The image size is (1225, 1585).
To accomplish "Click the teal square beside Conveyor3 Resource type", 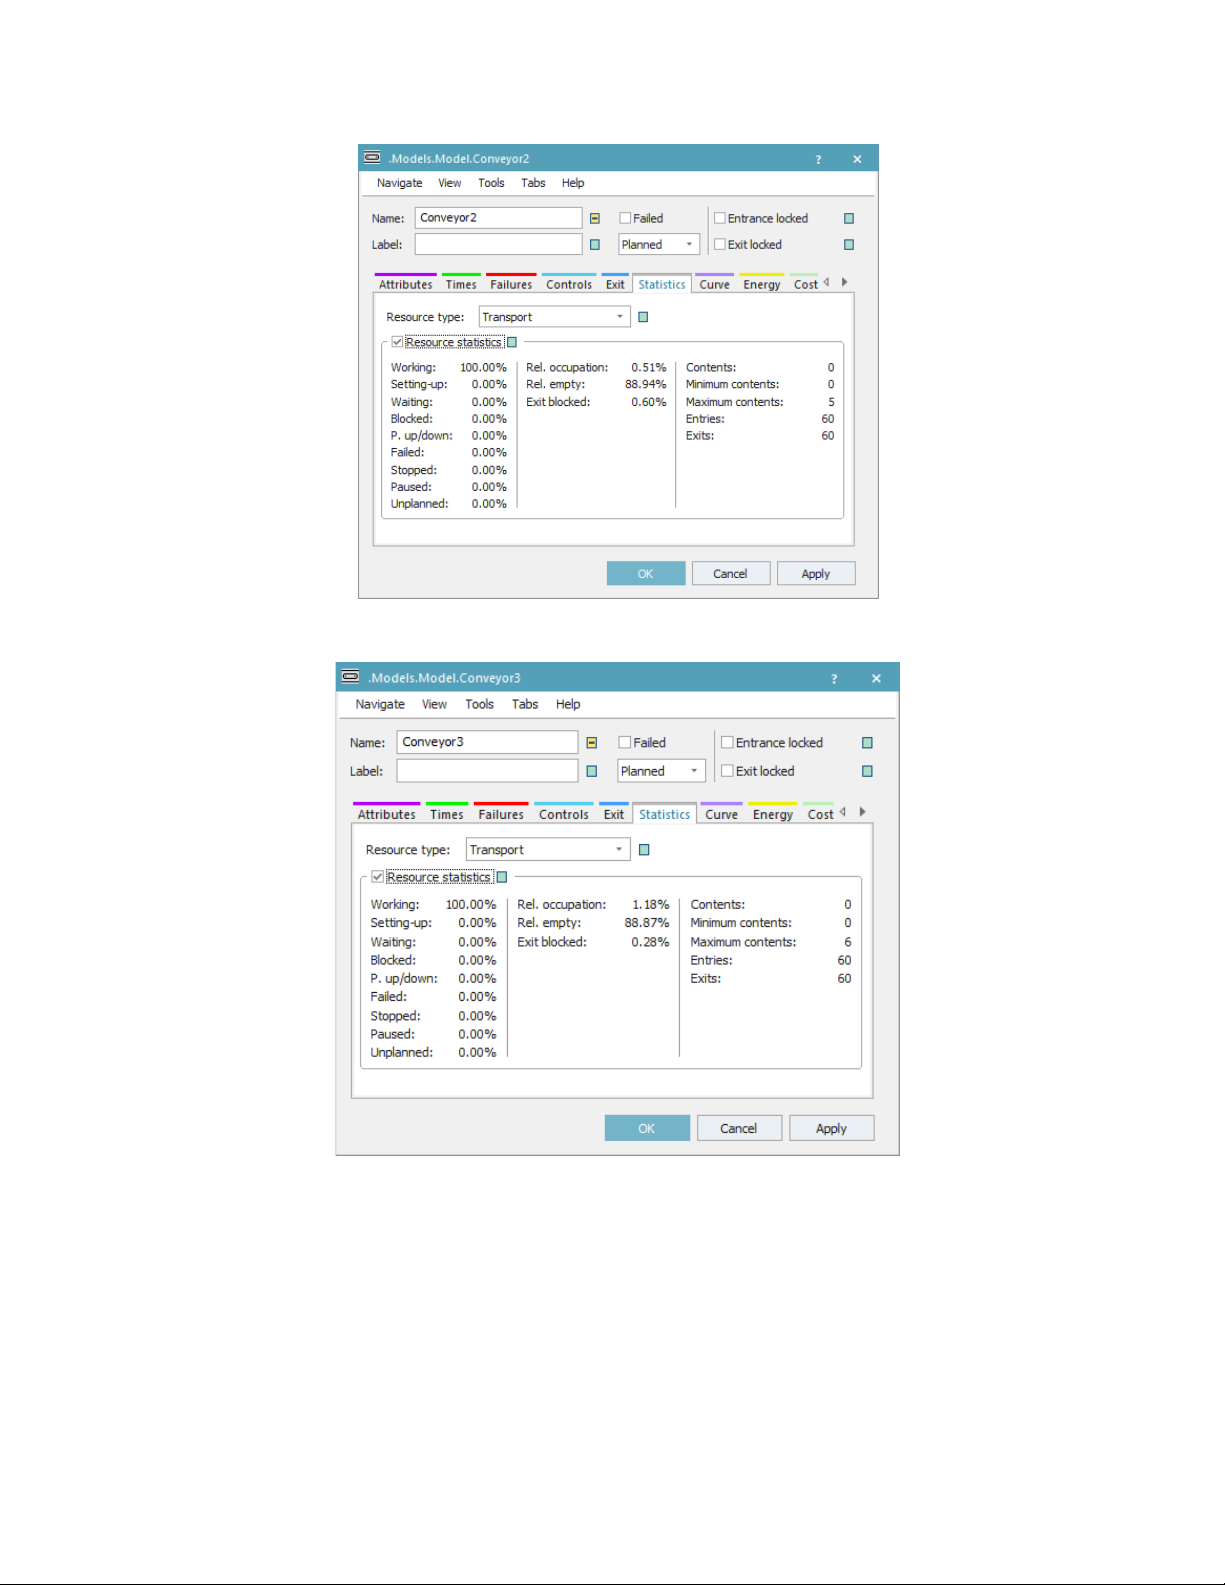I will click(644, 850).
